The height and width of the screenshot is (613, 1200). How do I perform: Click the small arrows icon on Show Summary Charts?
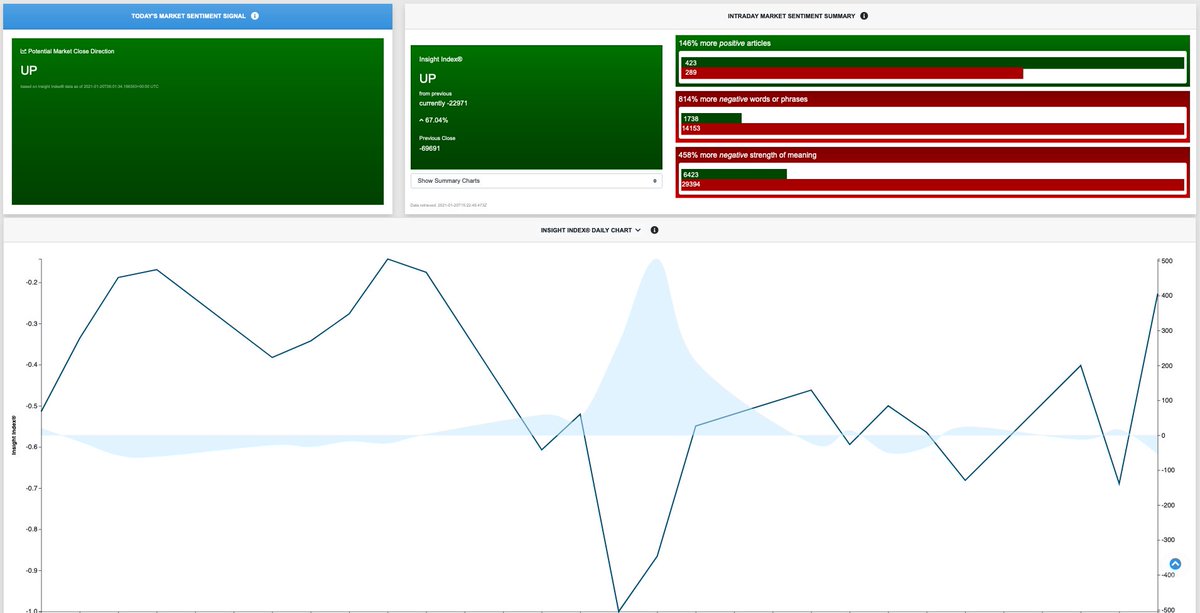click(x=655, y=179)
